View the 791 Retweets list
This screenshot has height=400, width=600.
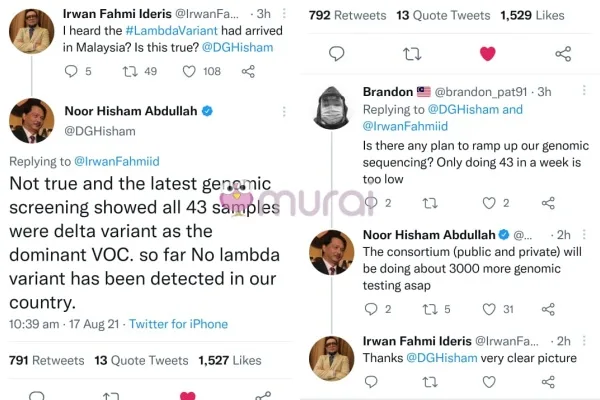pos(46,361)
